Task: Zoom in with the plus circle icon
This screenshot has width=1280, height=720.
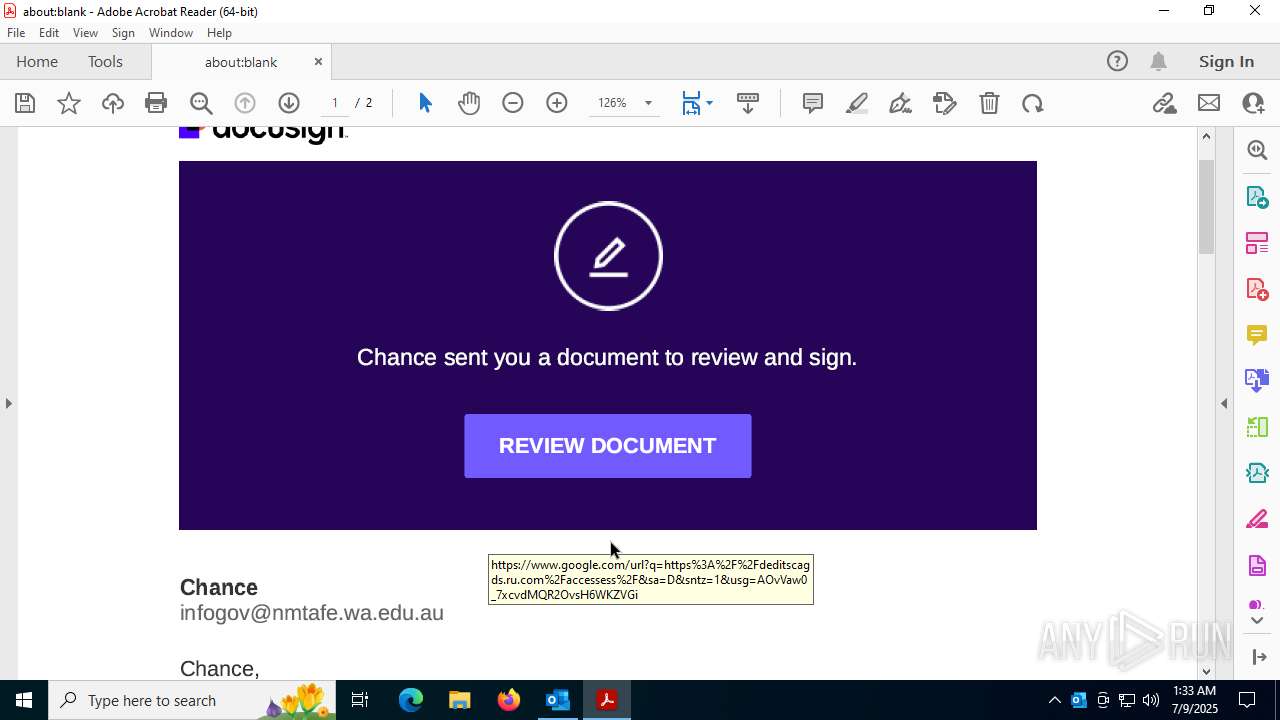Action: pos(557,103)
